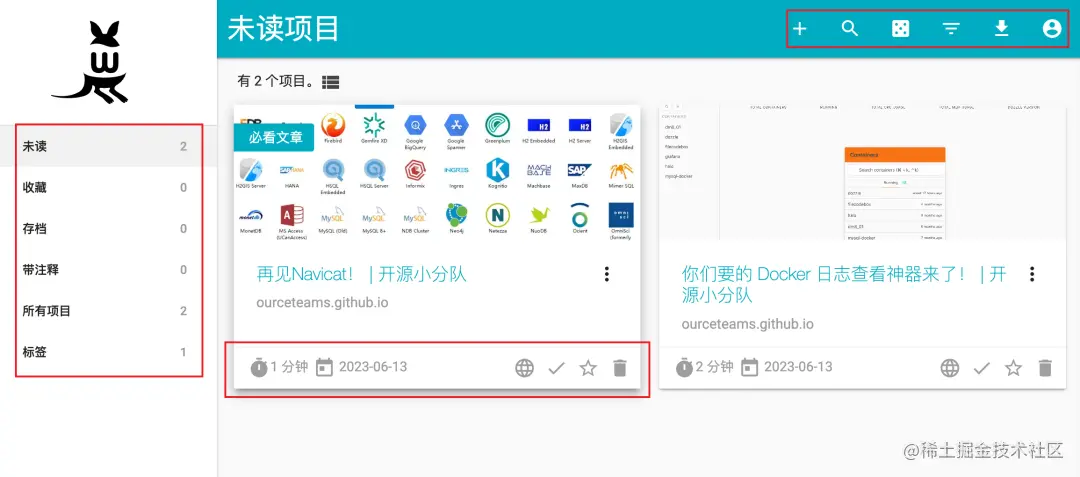This screenshot has width=1080, height=477.
Task: Open the search magnifier icon
Action: coord(850,29)
